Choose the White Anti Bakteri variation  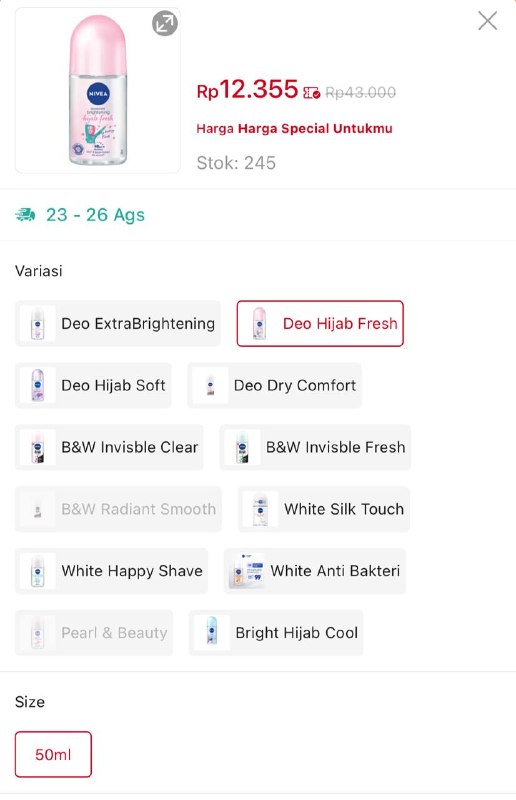[315, 570]
